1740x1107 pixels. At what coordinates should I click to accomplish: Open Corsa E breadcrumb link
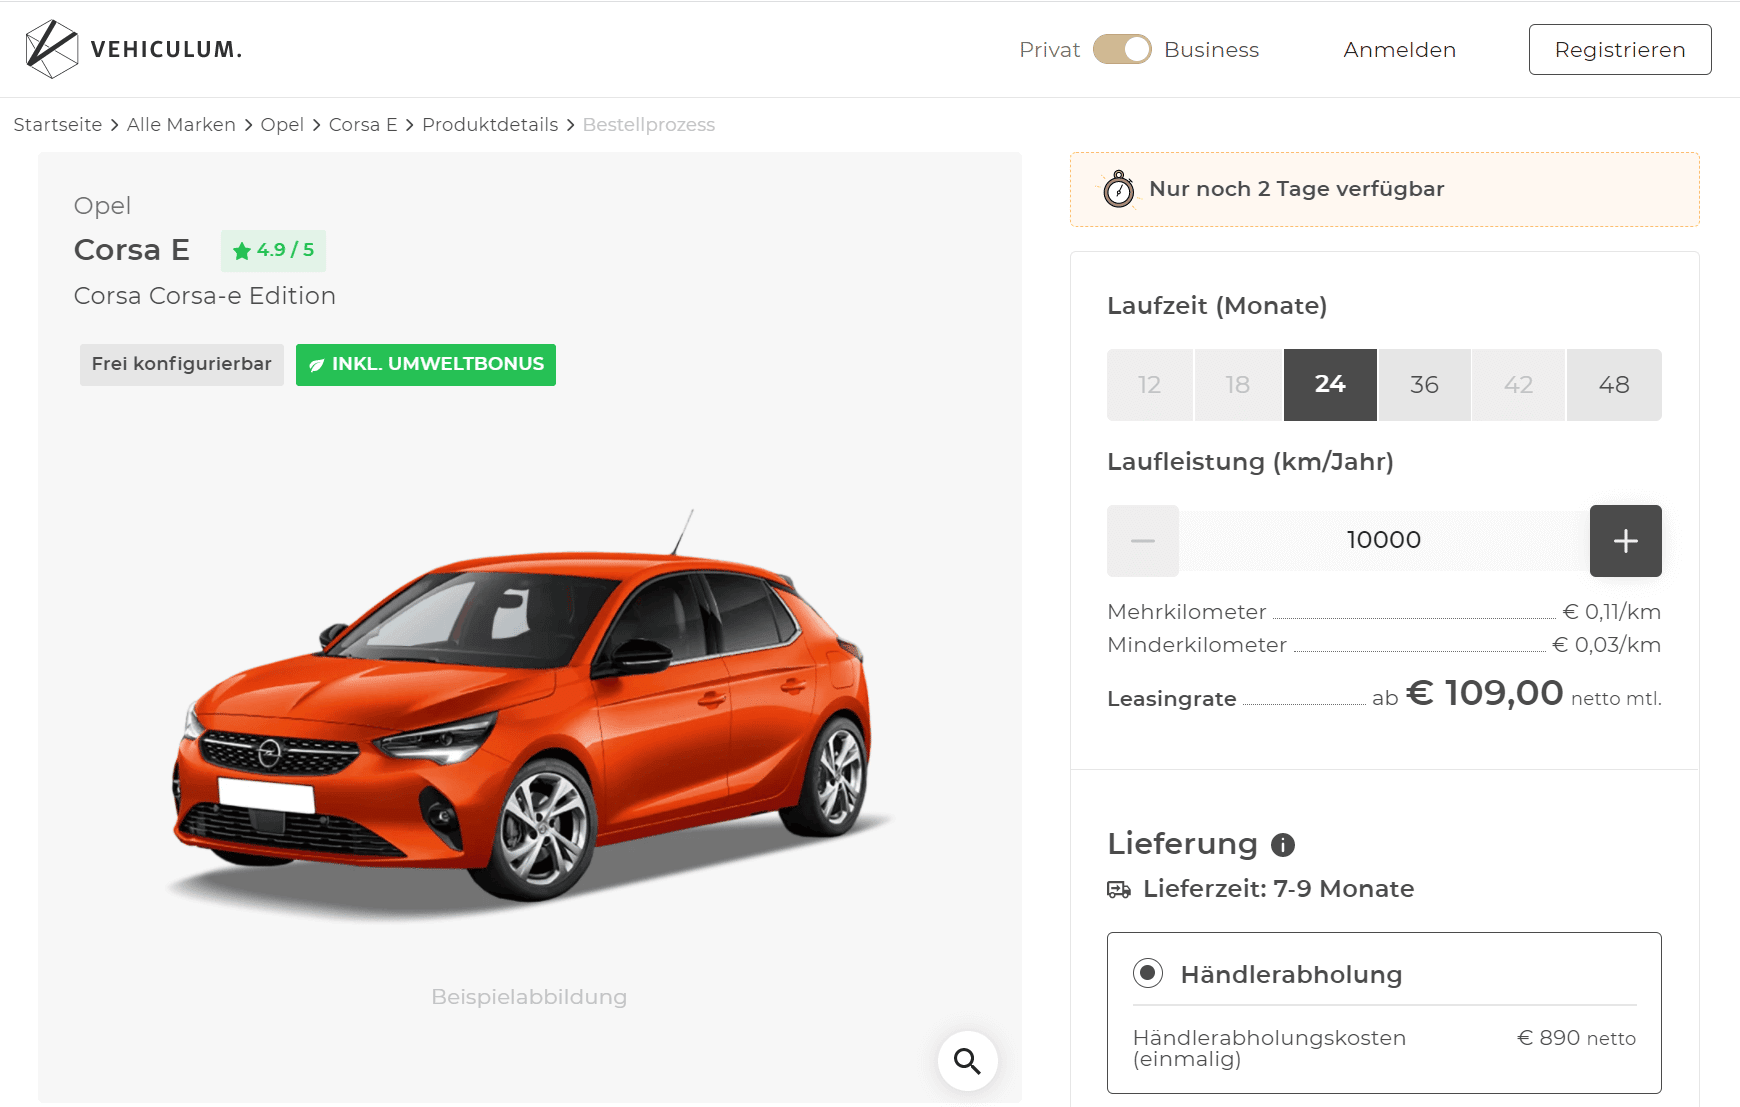click(363, 125)
